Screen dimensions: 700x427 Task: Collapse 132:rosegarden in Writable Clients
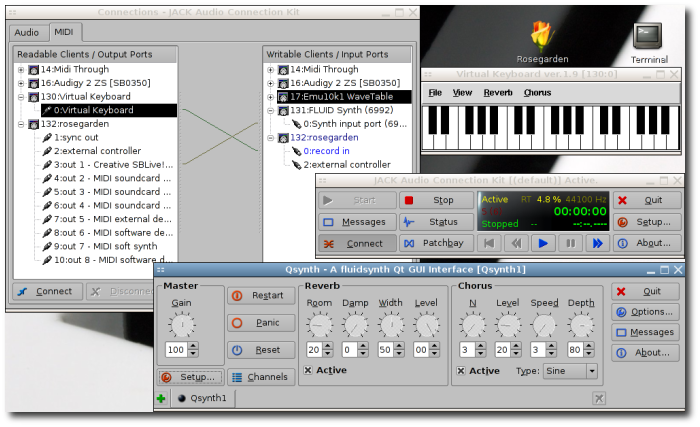[271, 138]
